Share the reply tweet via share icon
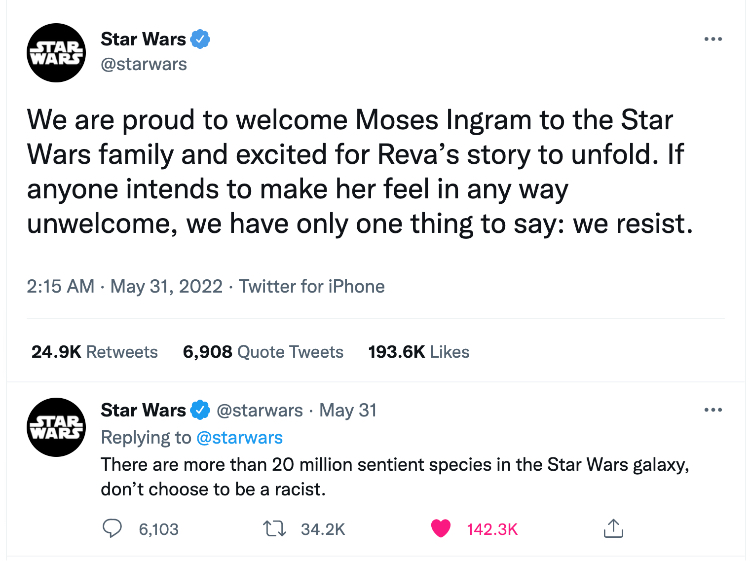The image size is (750, 562). pos(614,527)
